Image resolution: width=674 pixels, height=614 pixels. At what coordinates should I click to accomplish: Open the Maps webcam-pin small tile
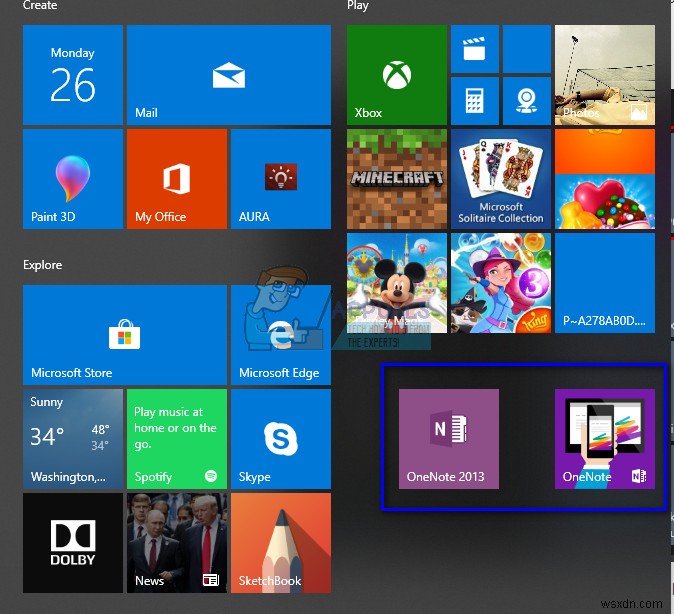pyautogui.click(x=527, y=101)
